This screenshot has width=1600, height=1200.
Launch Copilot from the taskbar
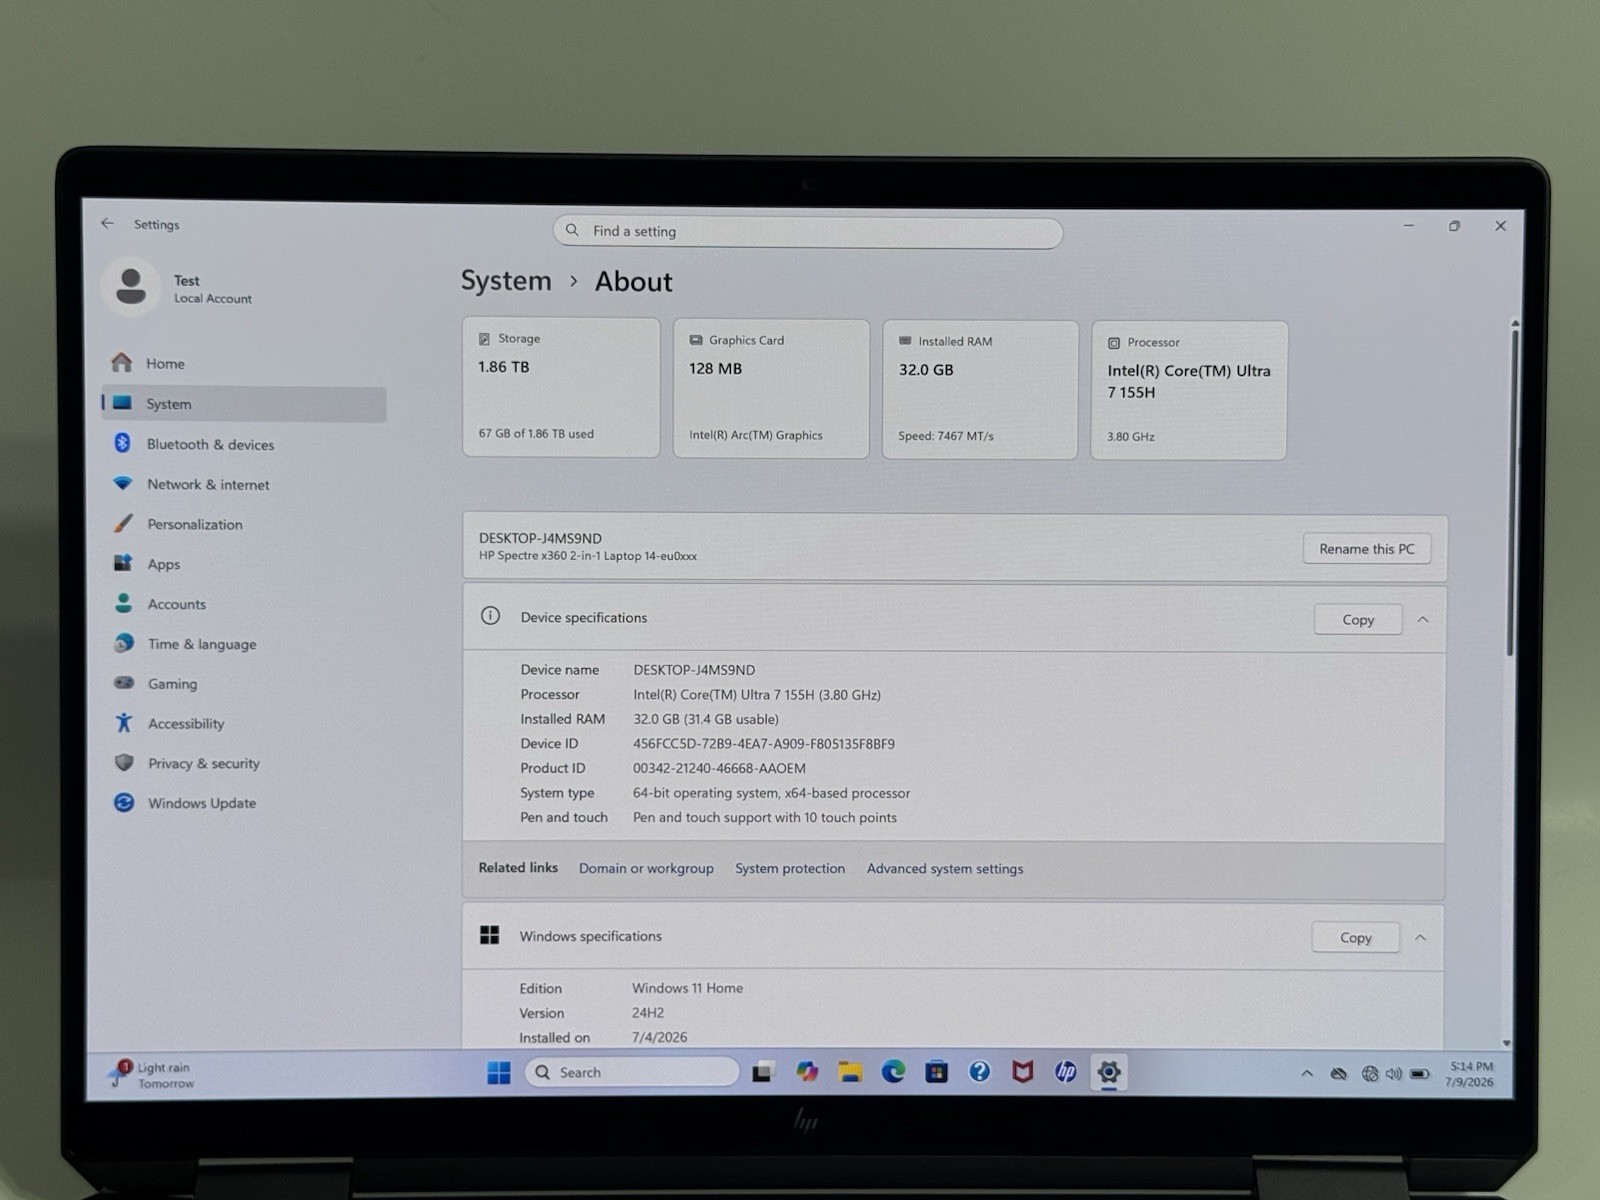(x=807, y=1072)
